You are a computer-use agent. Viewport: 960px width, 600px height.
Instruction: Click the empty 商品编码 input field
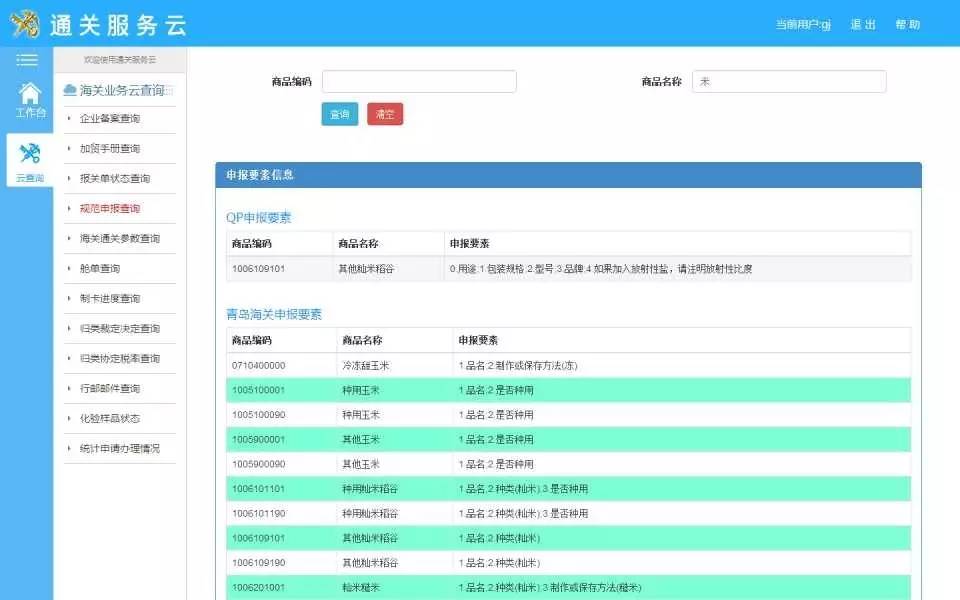419,81
